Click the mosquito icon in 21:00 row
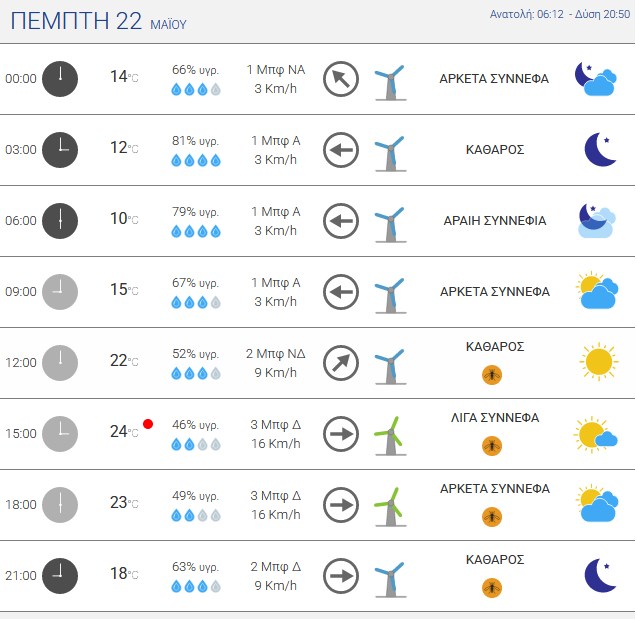Viewport: 636px width, 619px height. (x=492, y=588)
